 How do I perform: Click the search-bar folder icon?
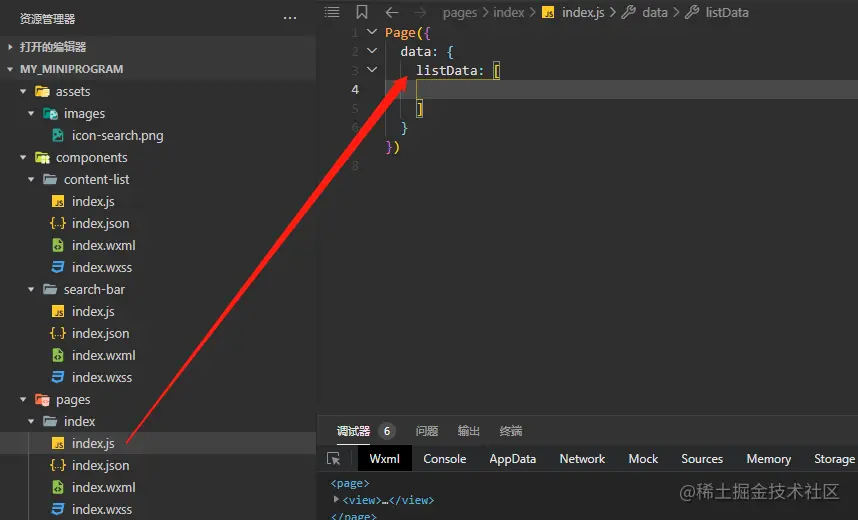pos(50,289)
